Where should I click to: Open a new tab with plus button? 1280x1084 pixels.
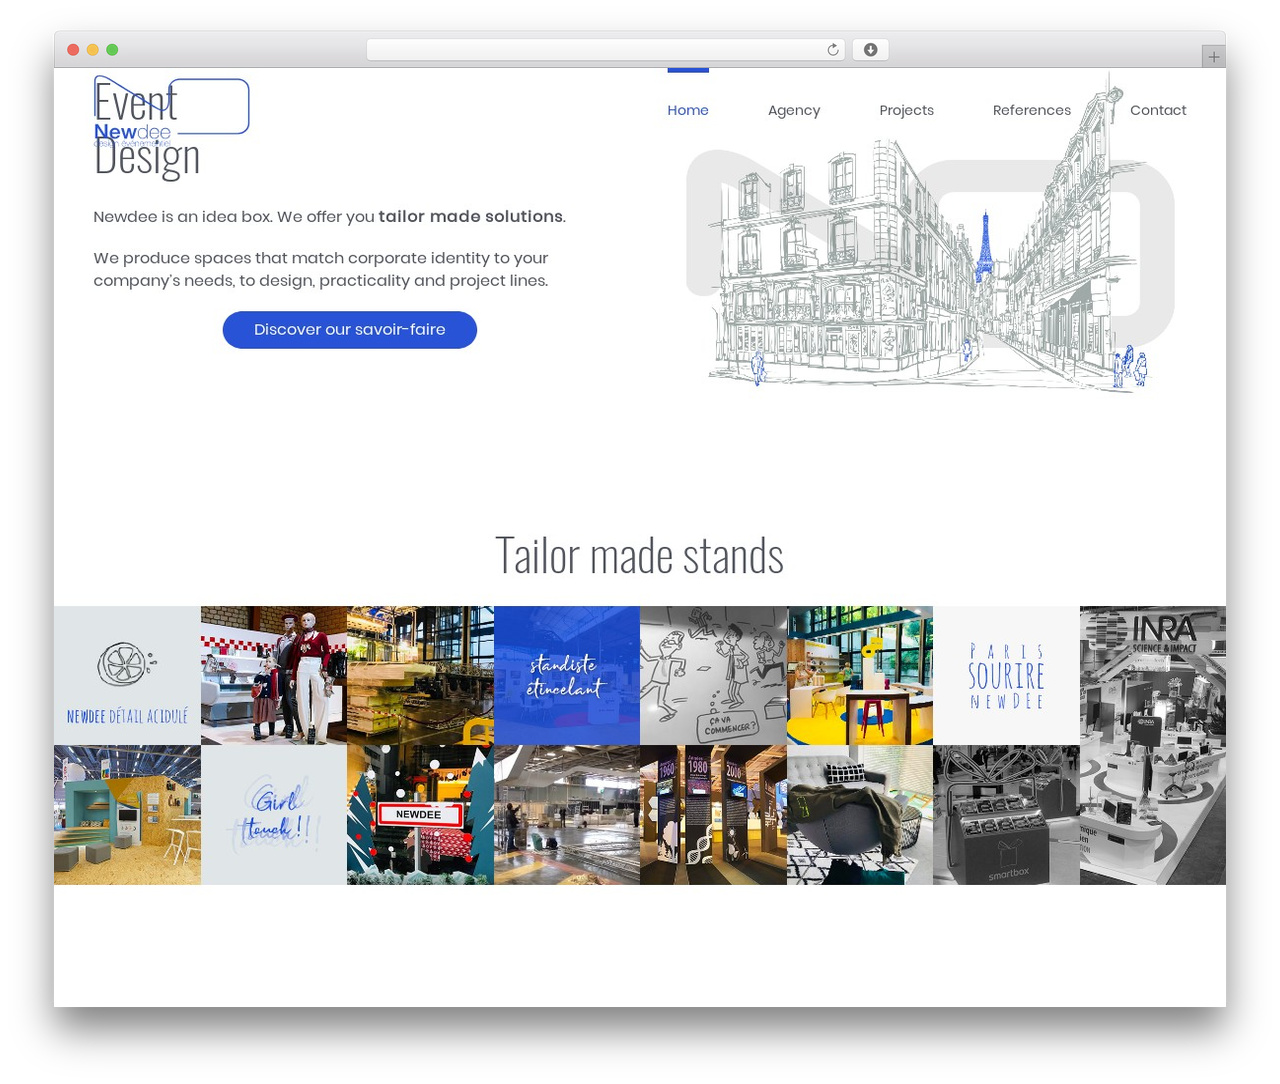coord(1213,57)
